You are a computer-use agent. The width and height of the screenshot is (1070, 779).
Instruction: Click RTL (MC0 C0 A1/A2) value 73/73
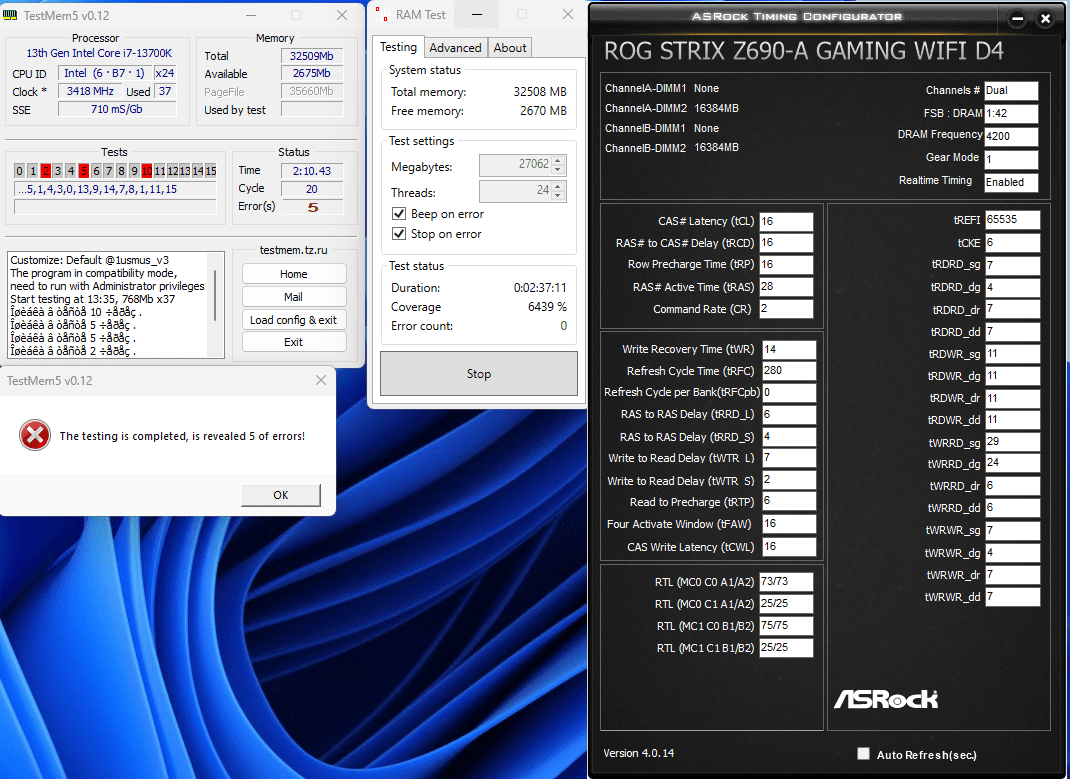[x=786, y=581]
